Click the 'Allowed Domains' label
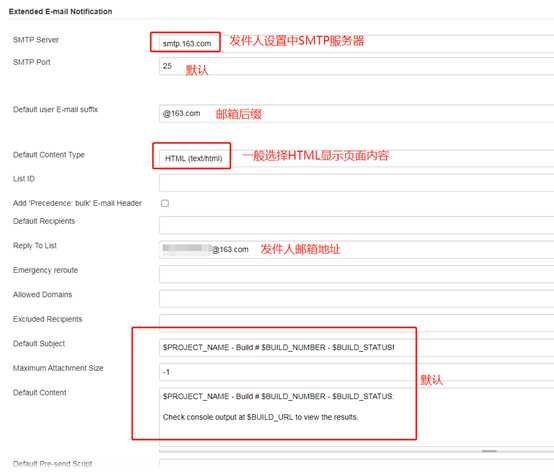 click(42, 295)
